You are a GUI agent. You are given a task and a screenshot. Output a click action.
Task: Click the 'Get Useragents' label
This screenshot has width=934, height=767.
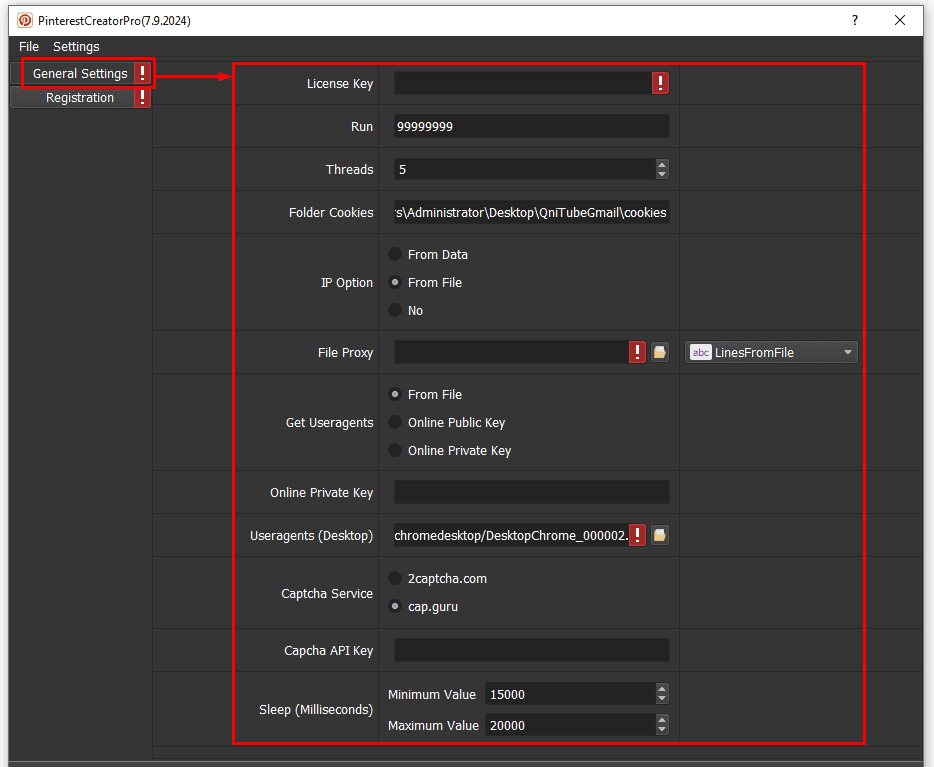329,422
